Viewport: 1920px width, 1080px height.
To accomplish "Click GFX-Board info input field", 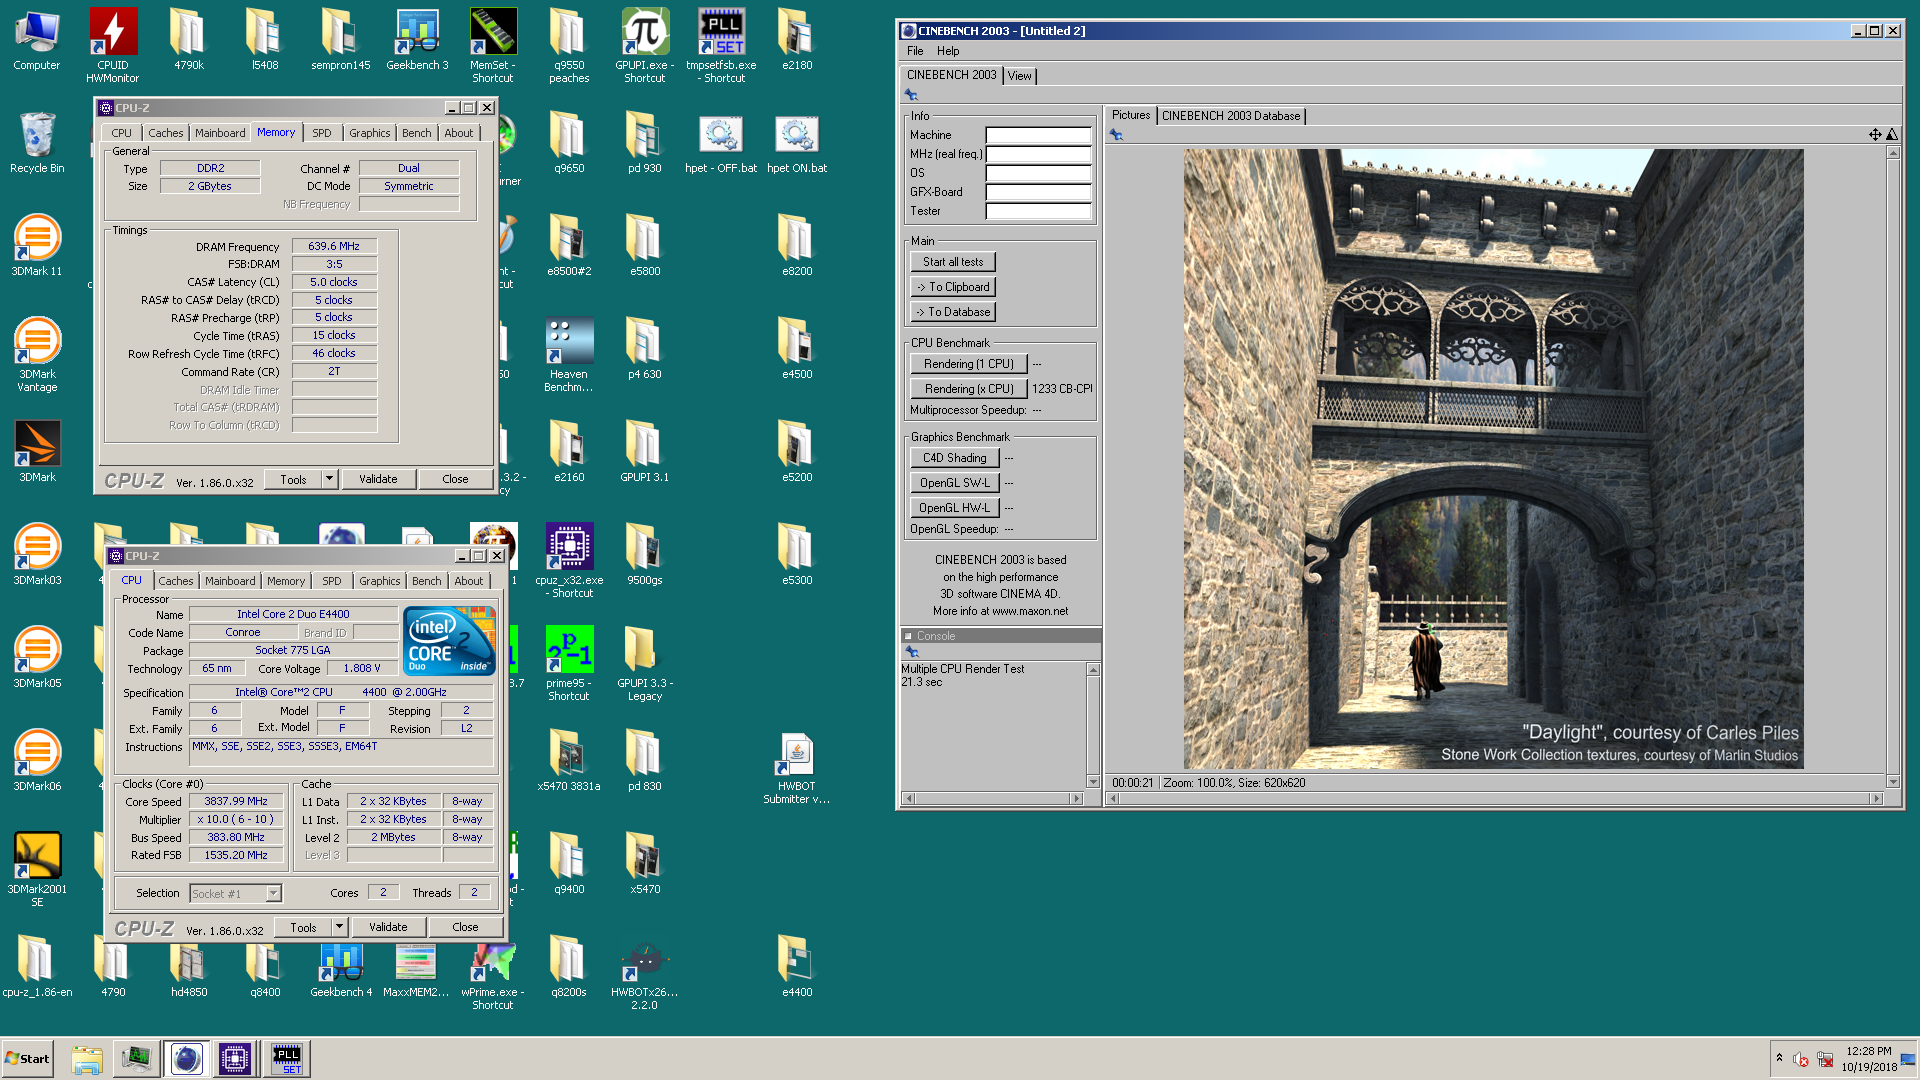I will click(x=1038, y=192).
